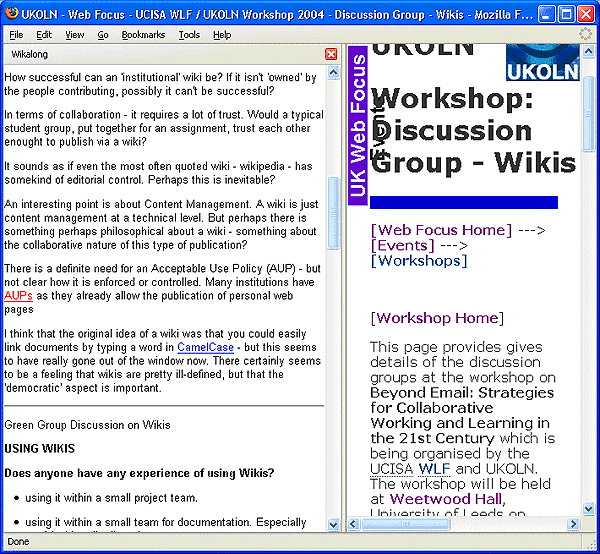
Task: Click the sidebar vertical scrollbar thumb
Action: (x=334, y=213)
